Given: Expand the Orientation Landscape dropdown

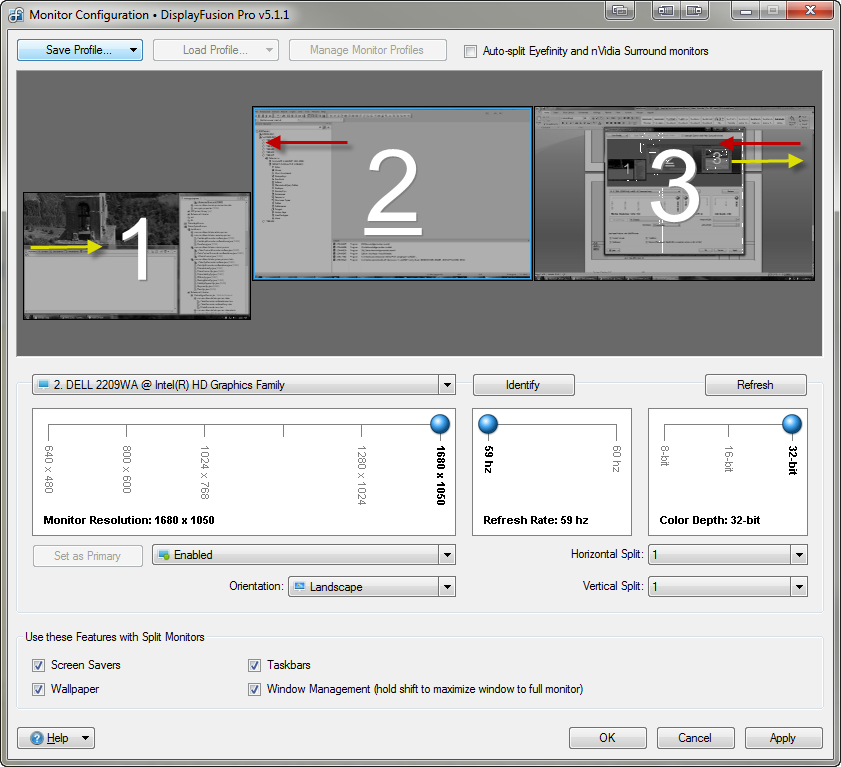Looking at the screenshot, I should (372, 587).
